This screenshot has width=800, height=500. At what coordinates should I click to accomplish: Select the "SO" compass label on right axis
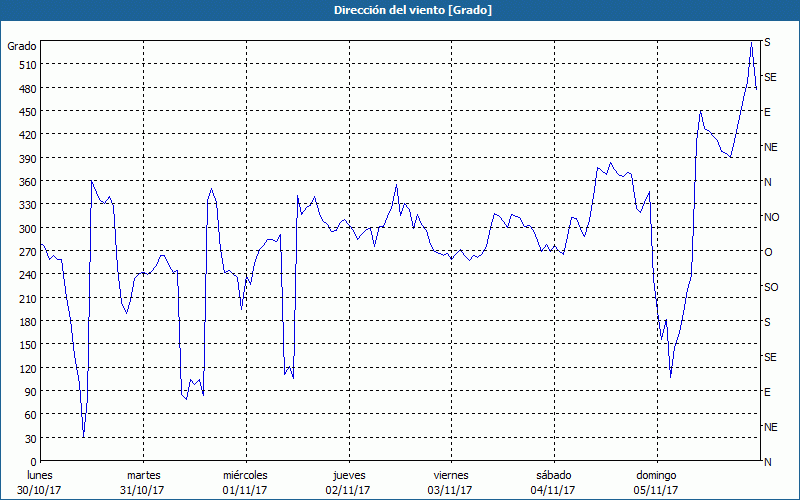point(771,287)
